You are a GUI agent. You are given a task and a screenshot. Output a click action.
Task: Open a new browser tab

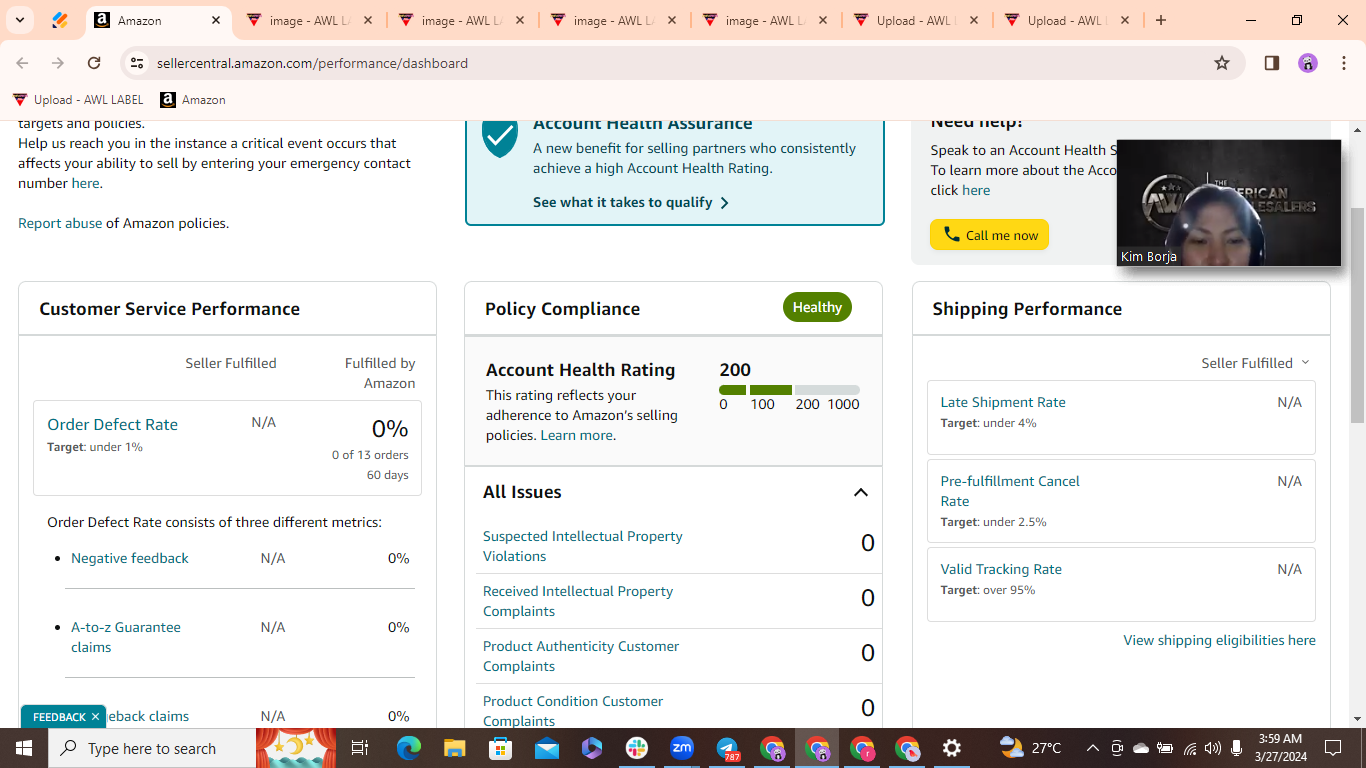[1161, 20]
